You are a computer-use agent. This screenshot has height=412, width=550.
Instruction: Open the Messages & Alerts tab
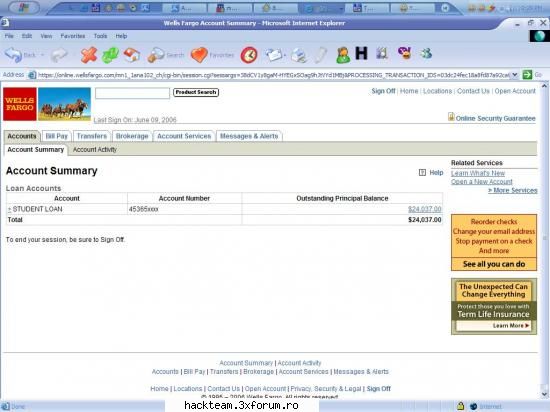[x=249, y=136]
